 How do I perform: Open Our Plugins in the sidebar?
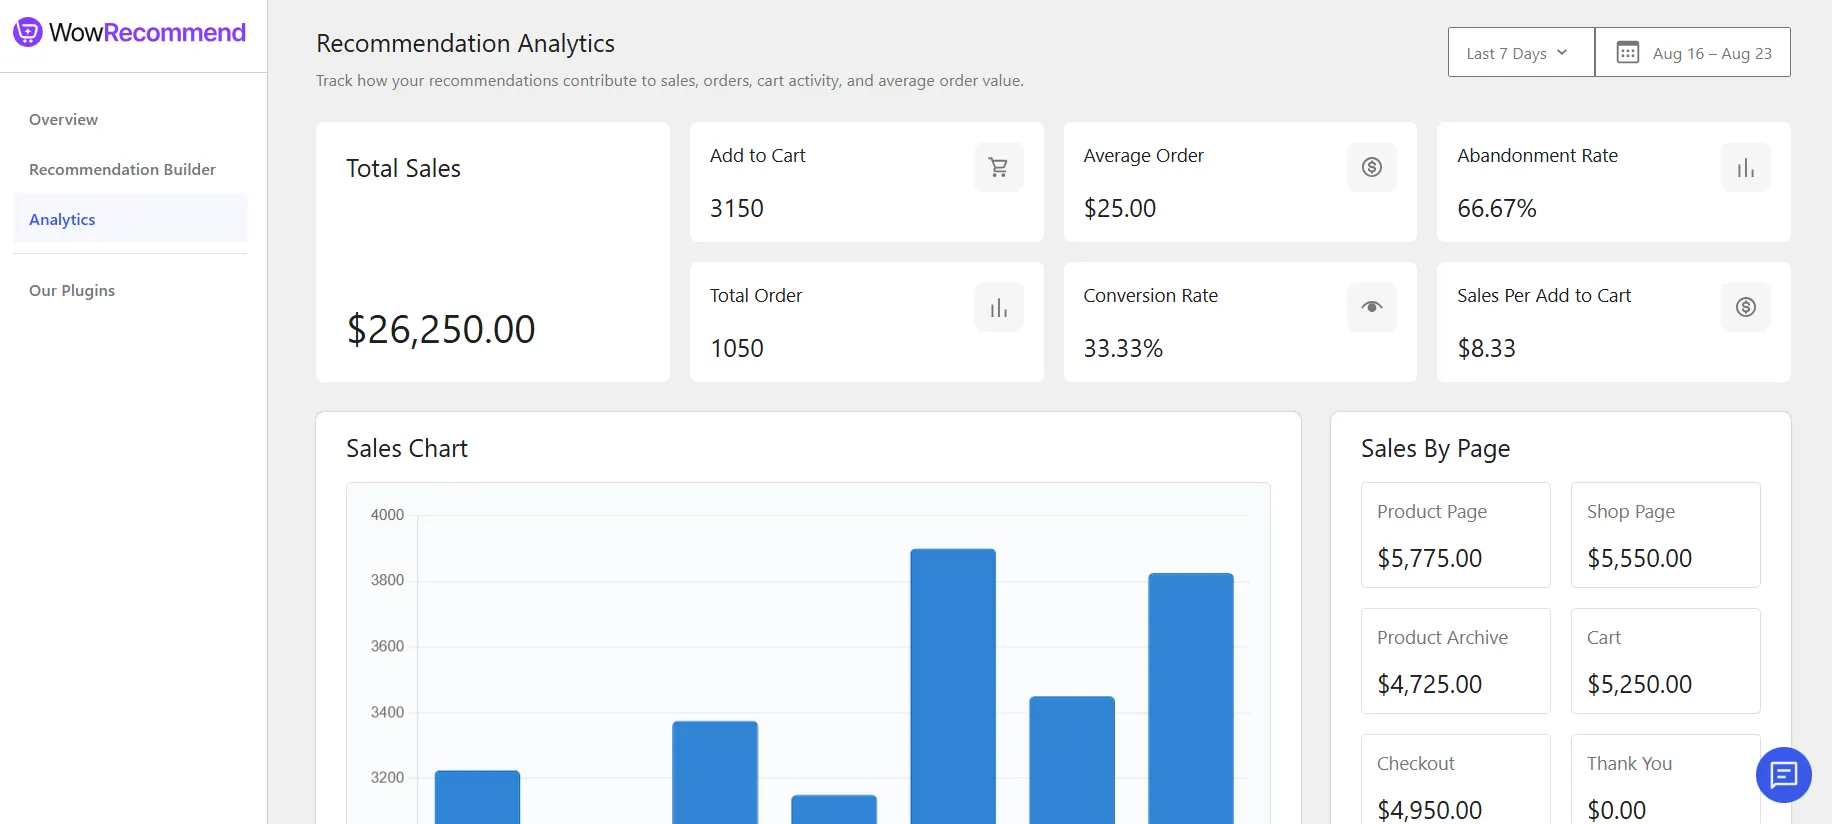click(72, 290)
